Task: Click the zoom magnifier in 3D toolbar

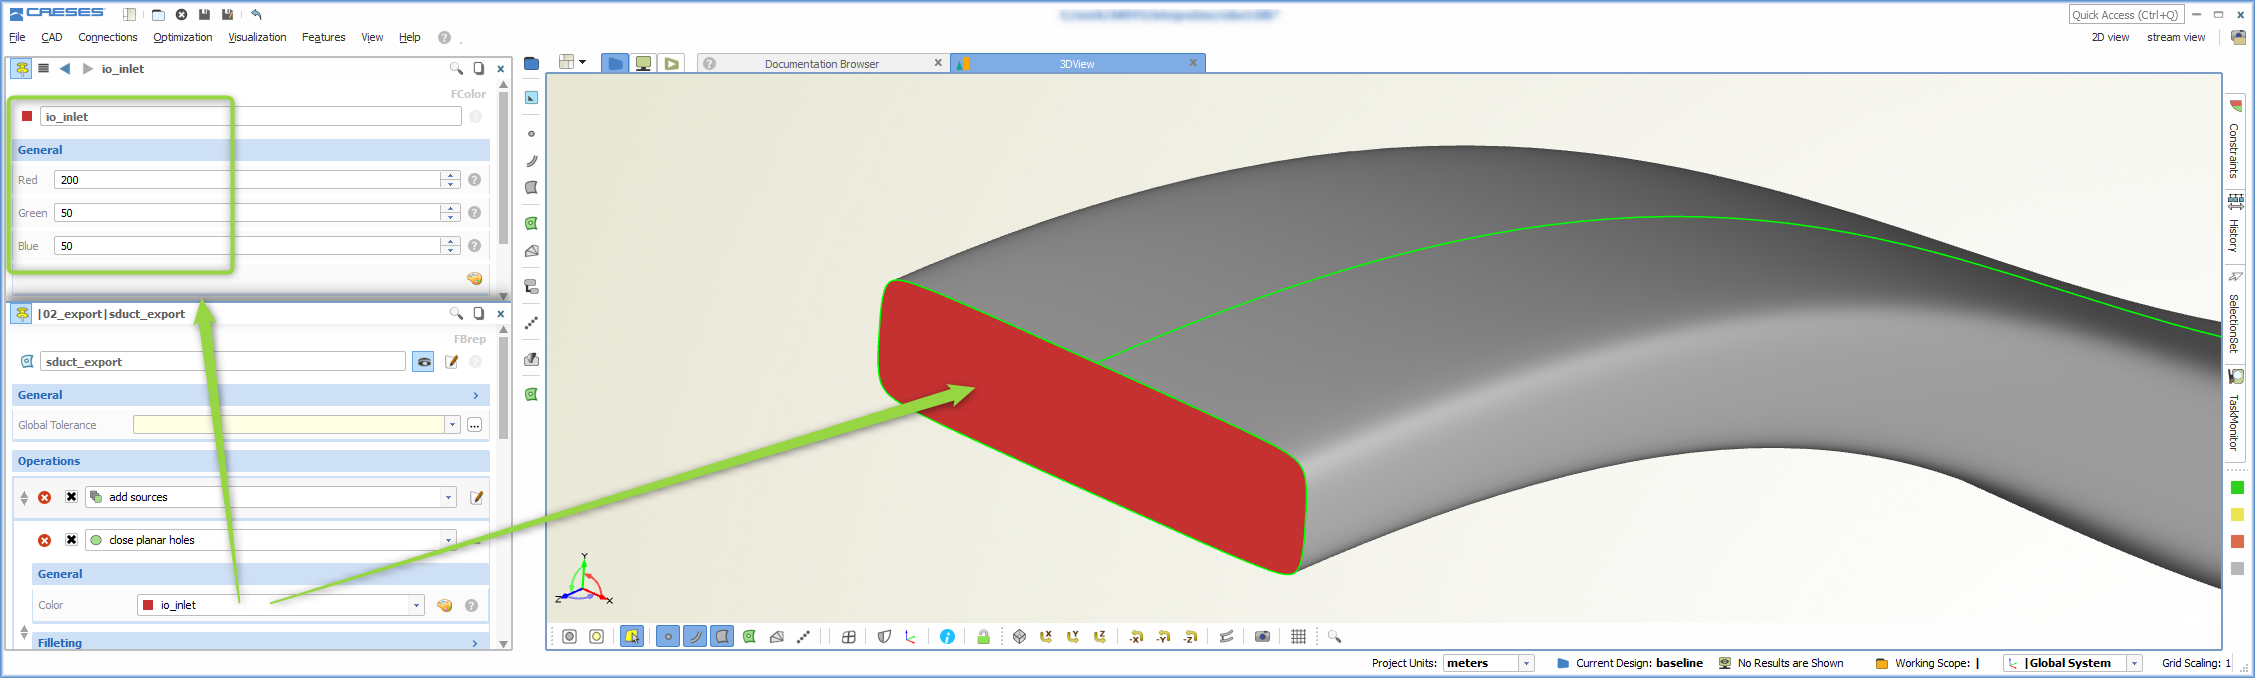Action: [x=1334, y=636]
